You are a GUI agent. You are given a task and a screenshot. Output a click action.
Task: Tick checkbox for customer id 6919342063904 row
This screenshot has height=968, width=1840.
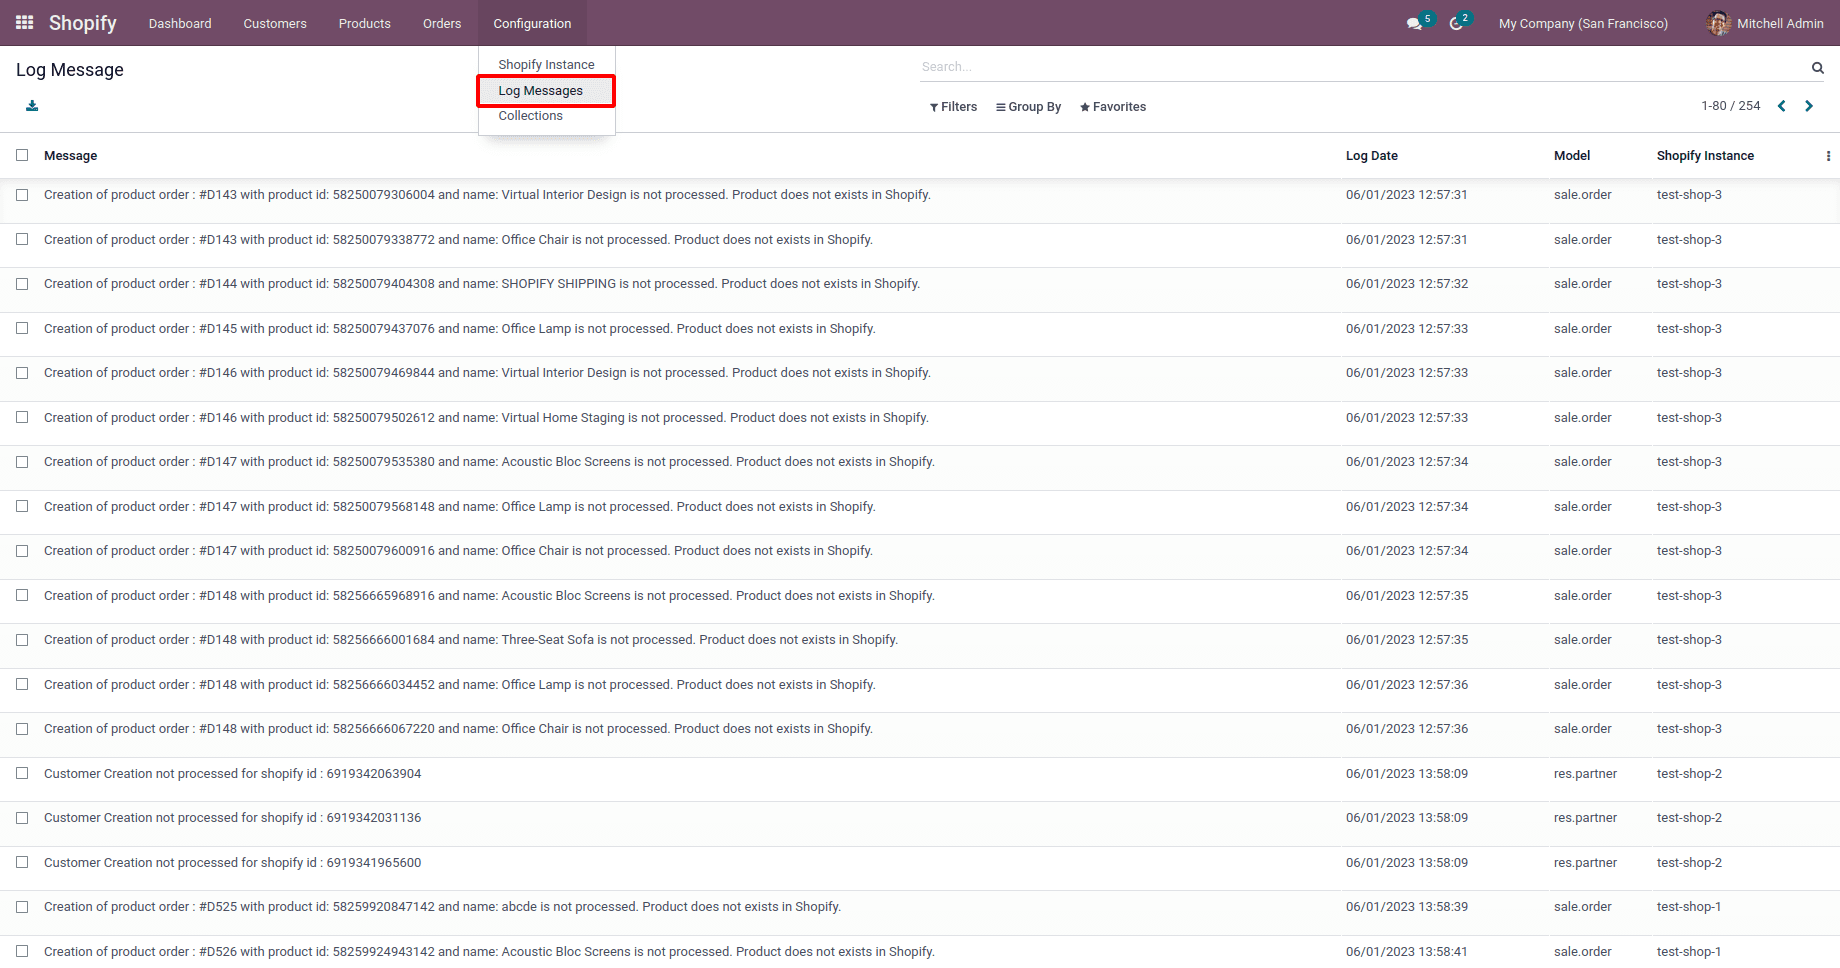pyautogui.click(x=22, y=774)
